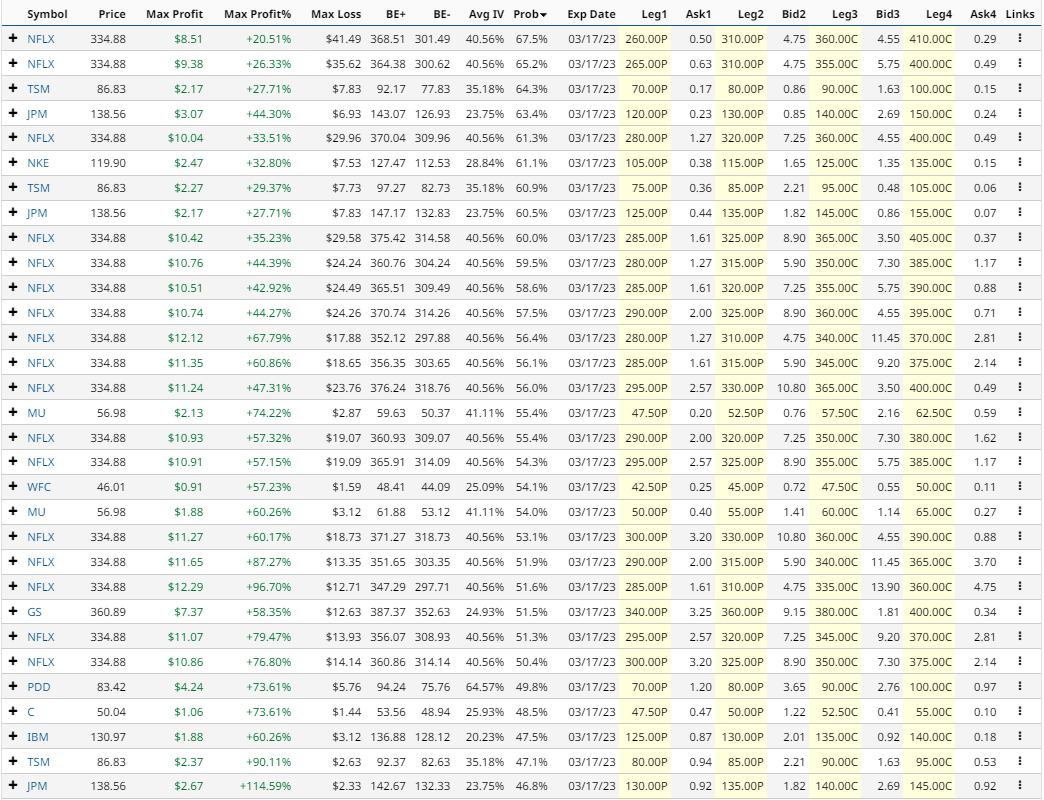Open links menu on NFLX $10.76 row
Image resolution: width=1044 pixels, height=800 pixels.
coord(1019,262)
